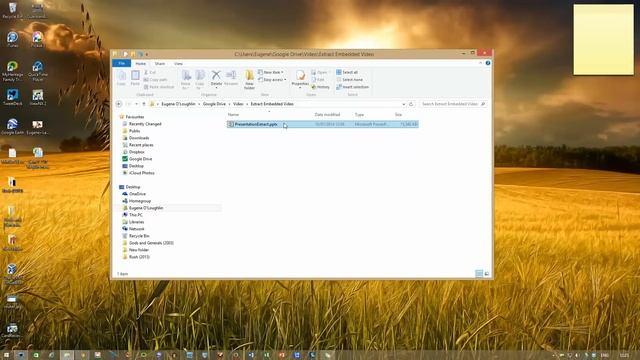Viewport: 640px width, 360px height.
Task: Collapse the ribbon with the chevron
Action: click(480, 63)
